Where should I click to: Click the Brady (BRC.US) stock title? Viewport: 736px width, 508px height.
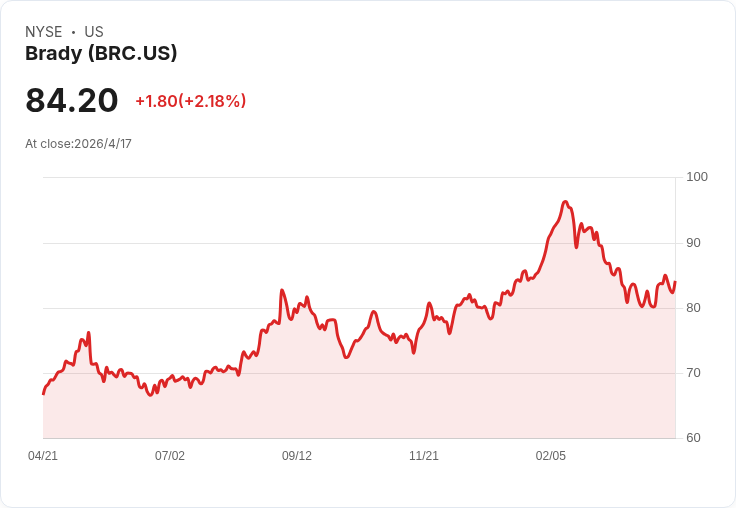[x=101, y=54]
